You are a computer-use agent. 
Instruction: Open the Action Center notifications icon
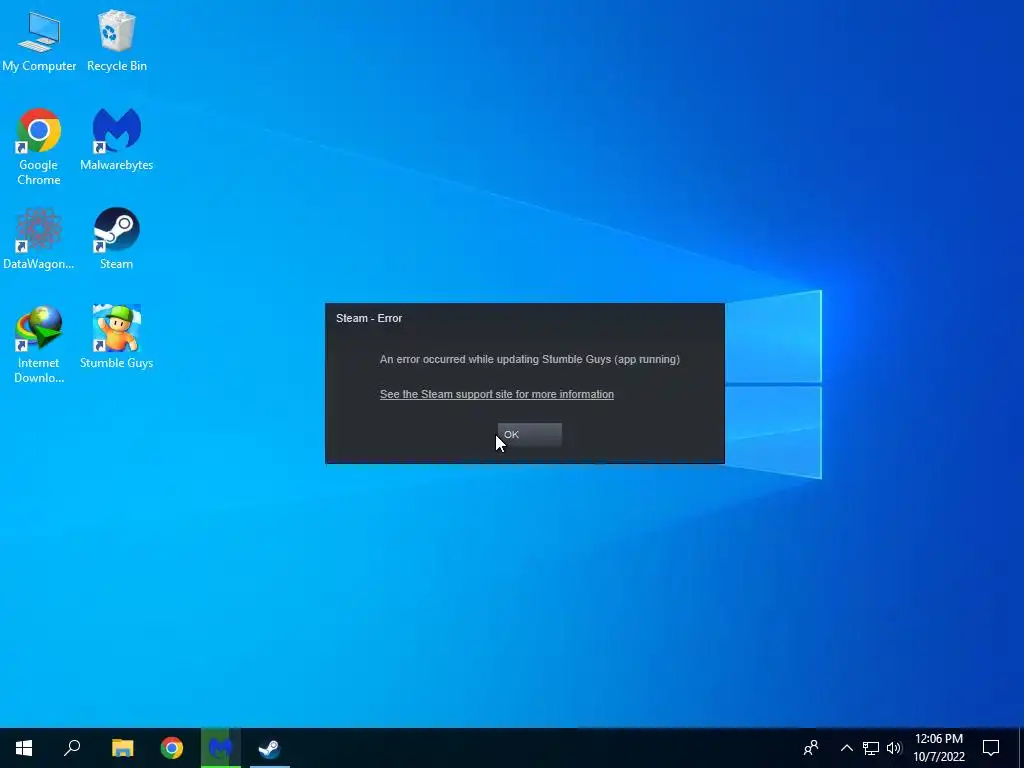(991, 748)
